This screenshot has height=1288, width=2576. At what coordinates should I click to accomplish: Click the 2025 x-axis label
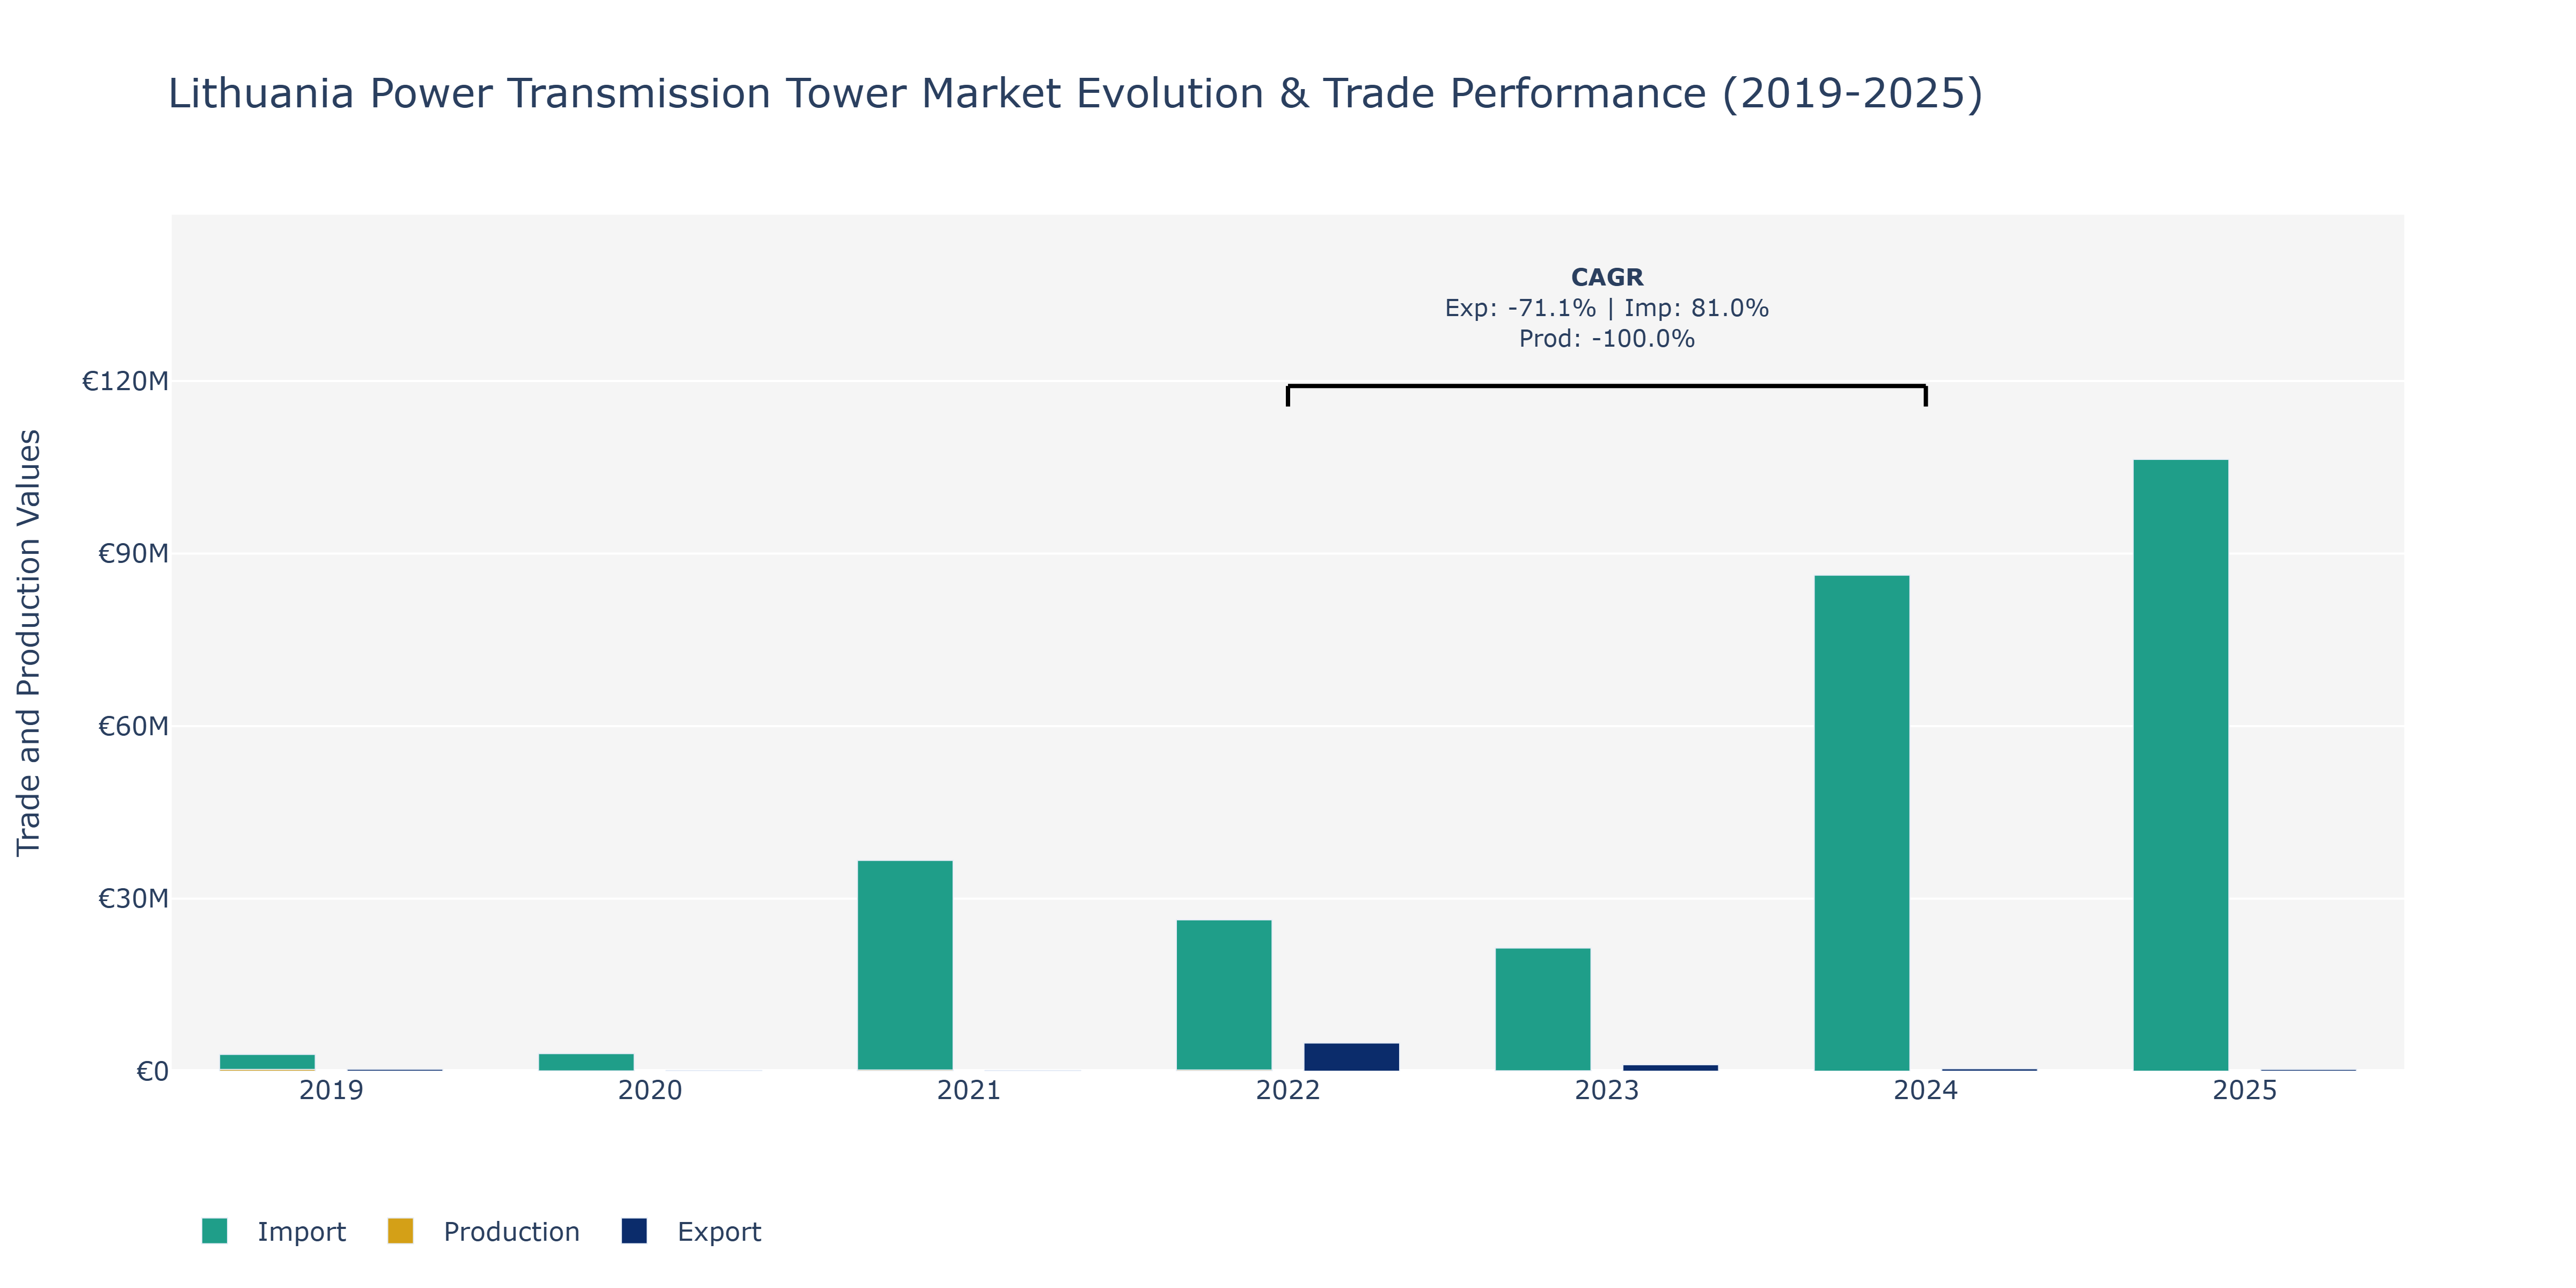pyautogui.click(x=2245, y=1090)
